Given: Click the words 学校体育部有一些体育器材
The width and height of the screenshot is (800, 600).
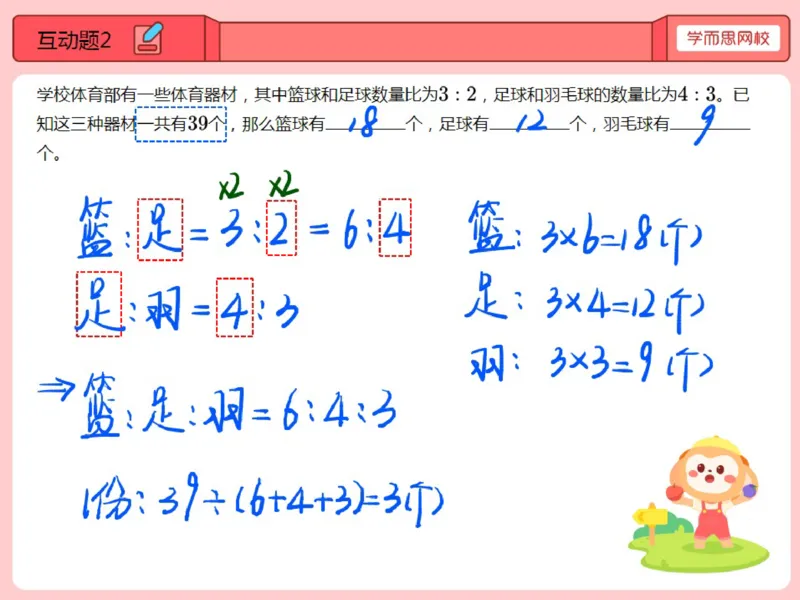Looking at the screenshot, I should pyautogui.click(x=137, y=95).
